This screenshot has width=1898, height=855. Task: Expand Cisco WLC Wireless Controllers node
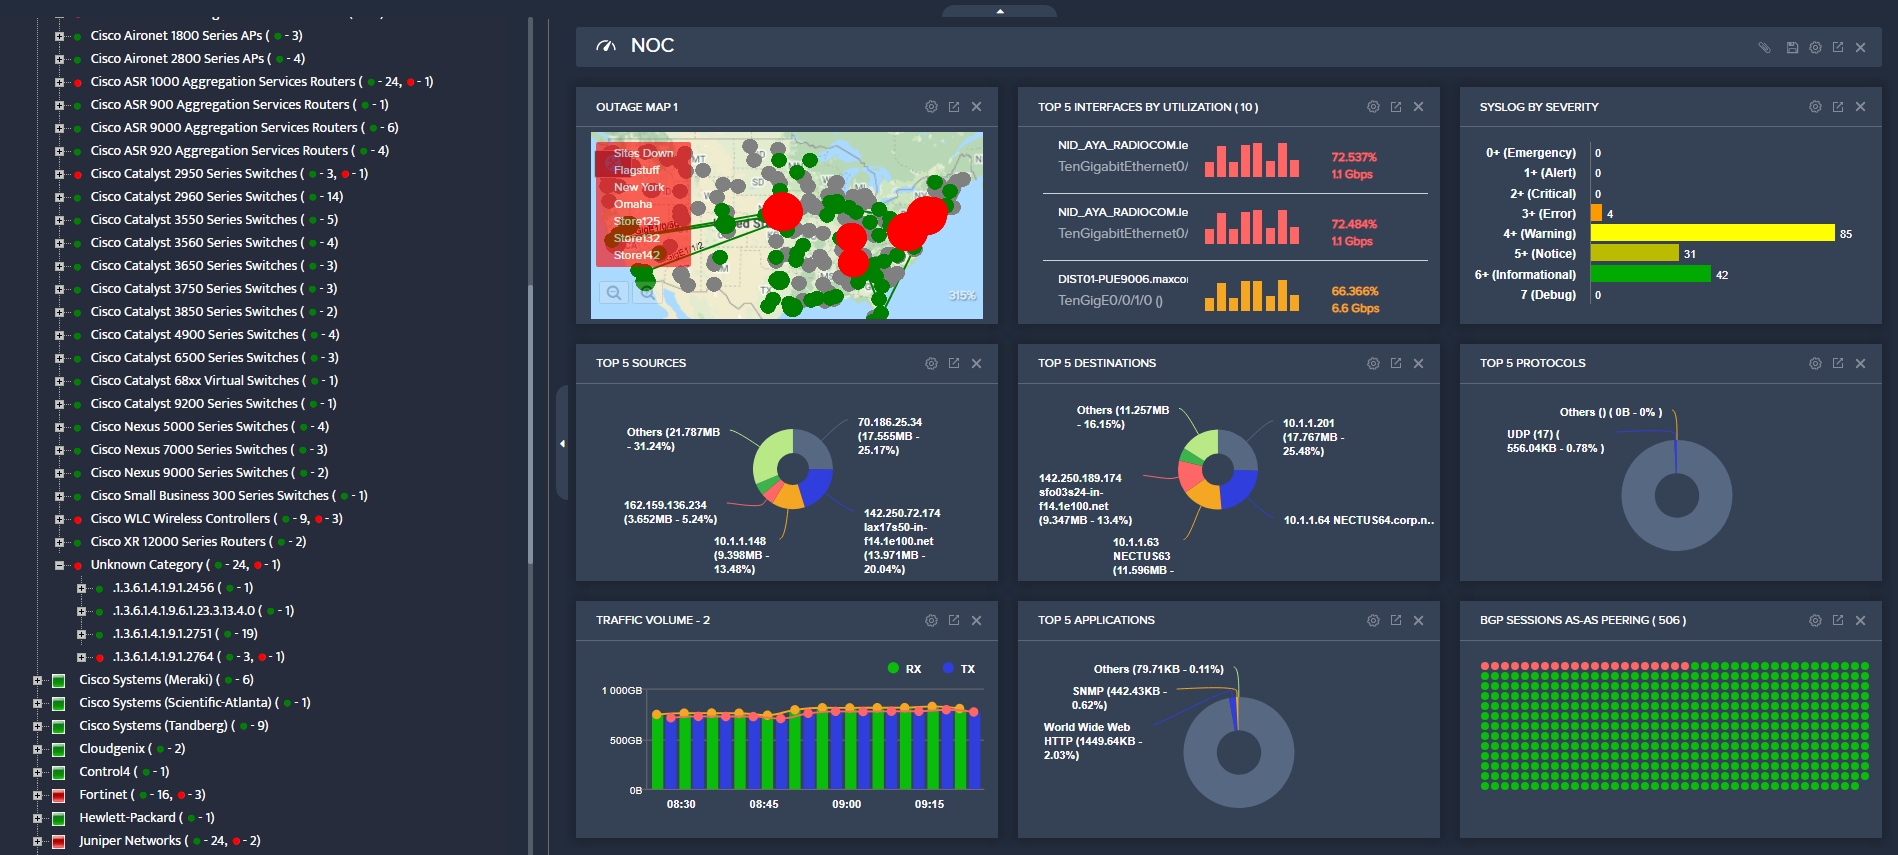coord(59,519)
